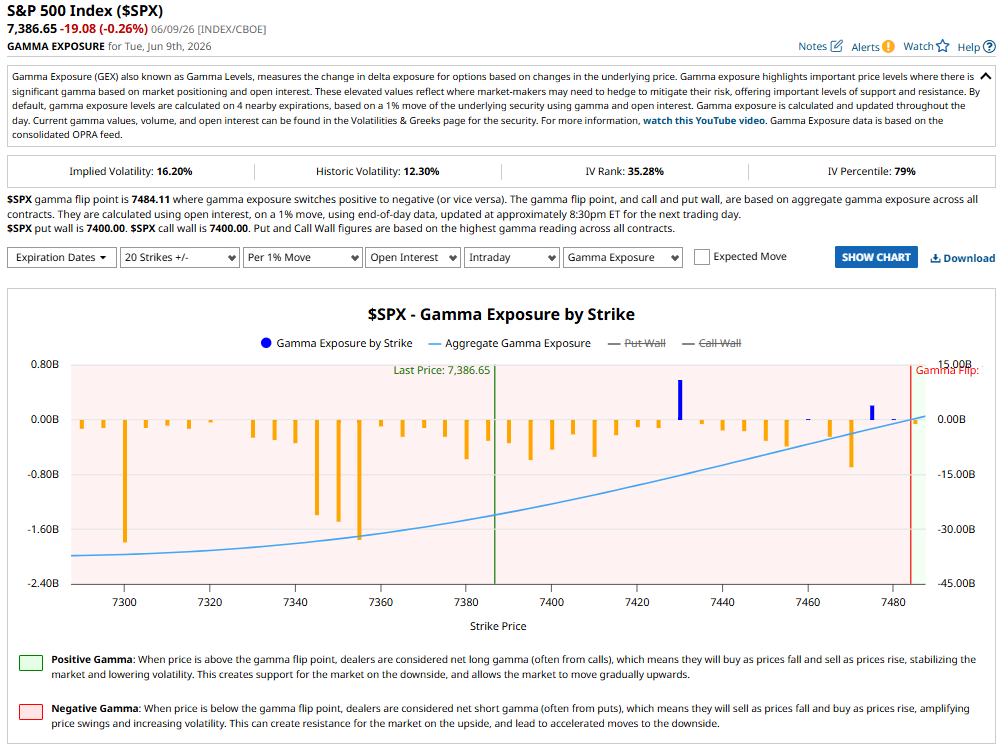Click the Download arrow icon

click(935, 258)
